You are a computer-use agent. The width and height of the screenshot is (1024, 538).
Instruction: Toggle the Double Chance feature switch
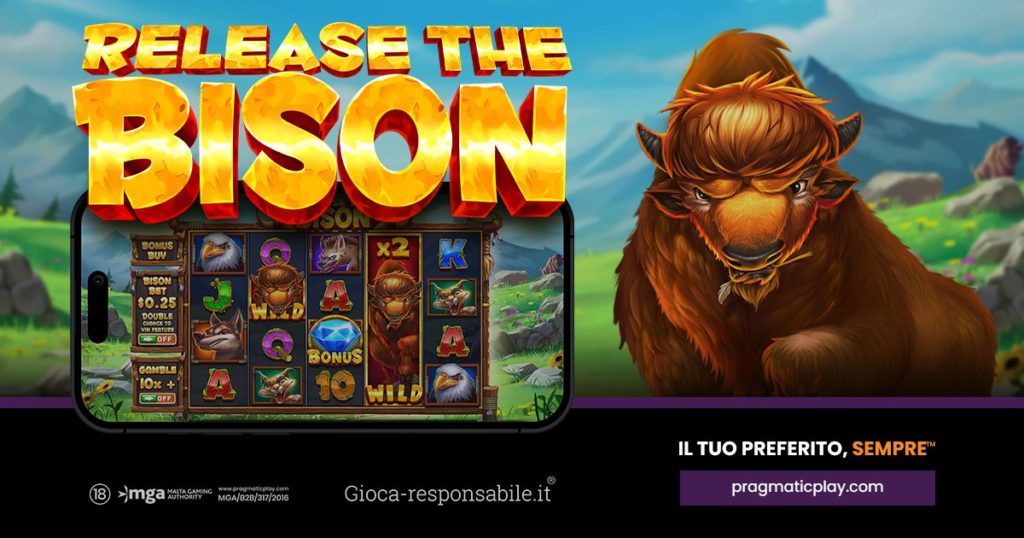point(157,340)
